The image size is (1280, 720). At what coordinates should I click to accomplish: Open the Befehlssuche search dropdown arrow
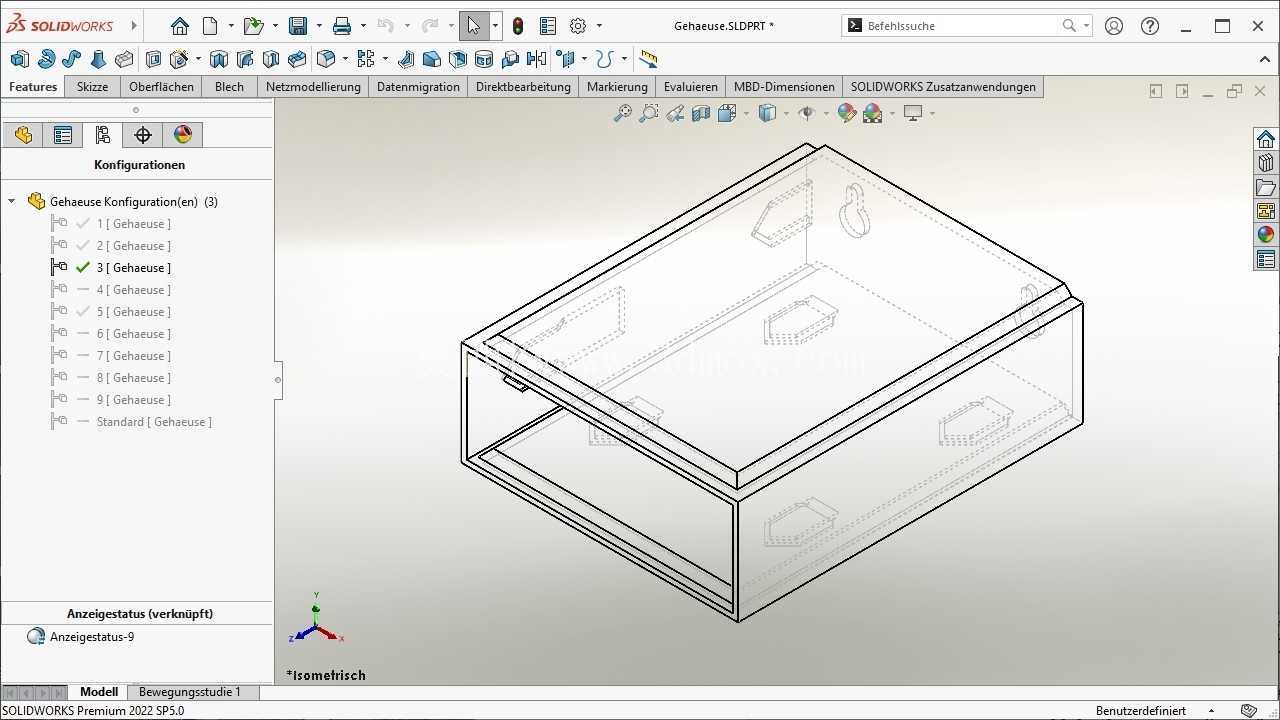[x=1086, y=26]
